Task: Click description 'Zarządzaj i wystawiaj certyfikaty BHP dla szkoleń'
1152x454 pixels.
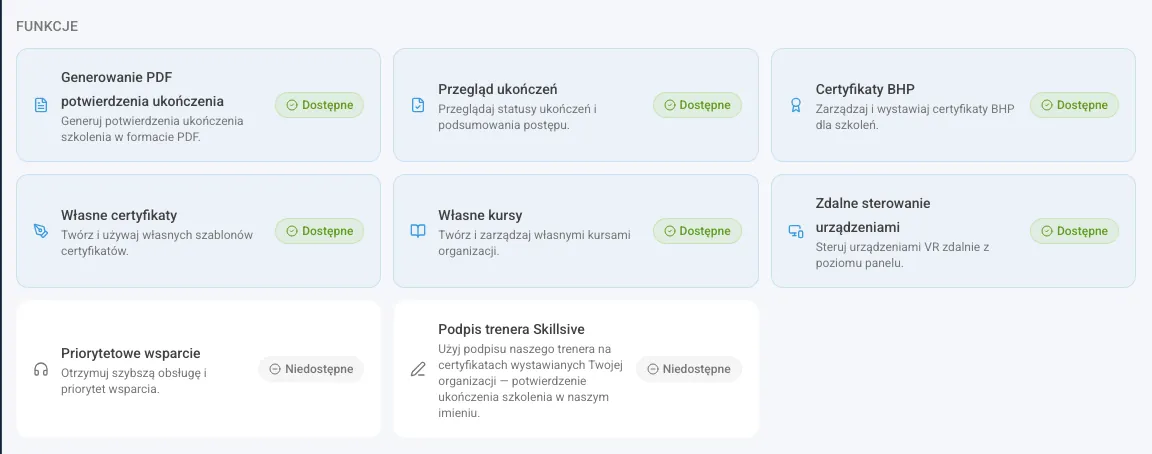Action: [915, 117]
